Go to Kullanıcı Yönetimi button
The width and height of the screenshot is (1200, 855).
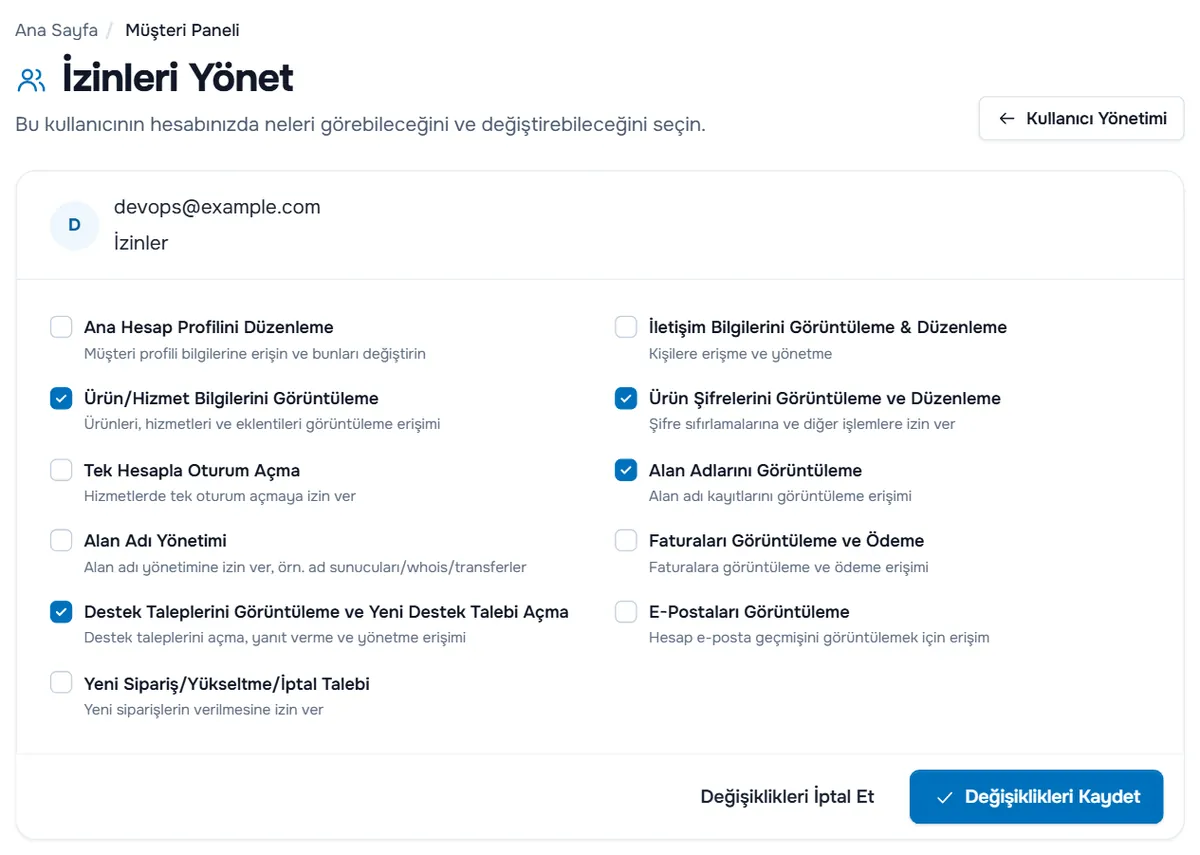[x=1081, y=118]
